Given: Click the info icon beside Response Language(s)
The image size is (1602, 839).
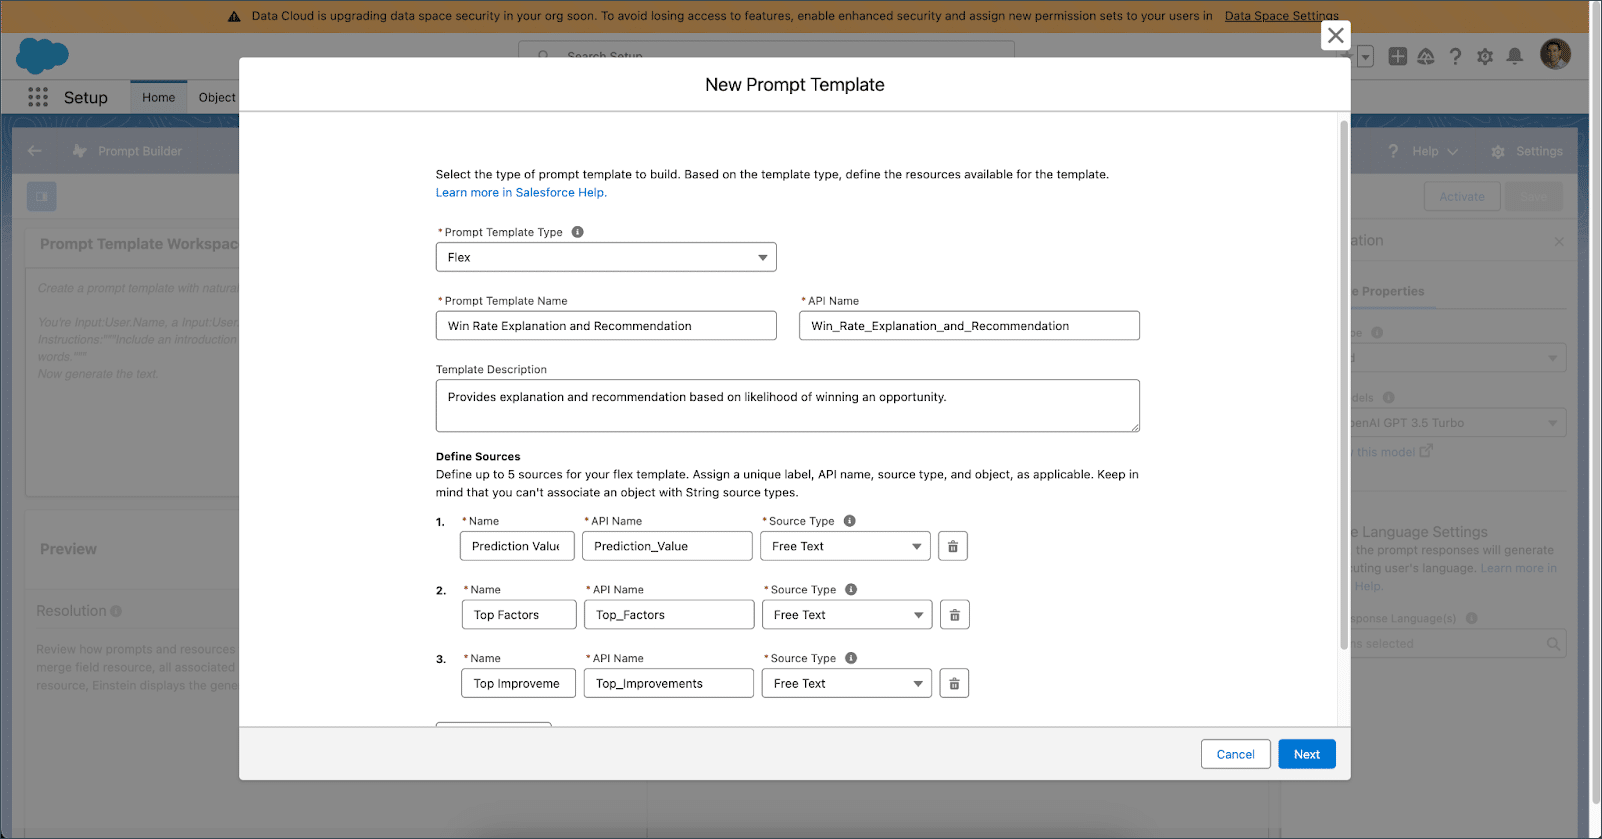Looking at the screenshot, I should pyautogui.click(x=1471, y=618).
